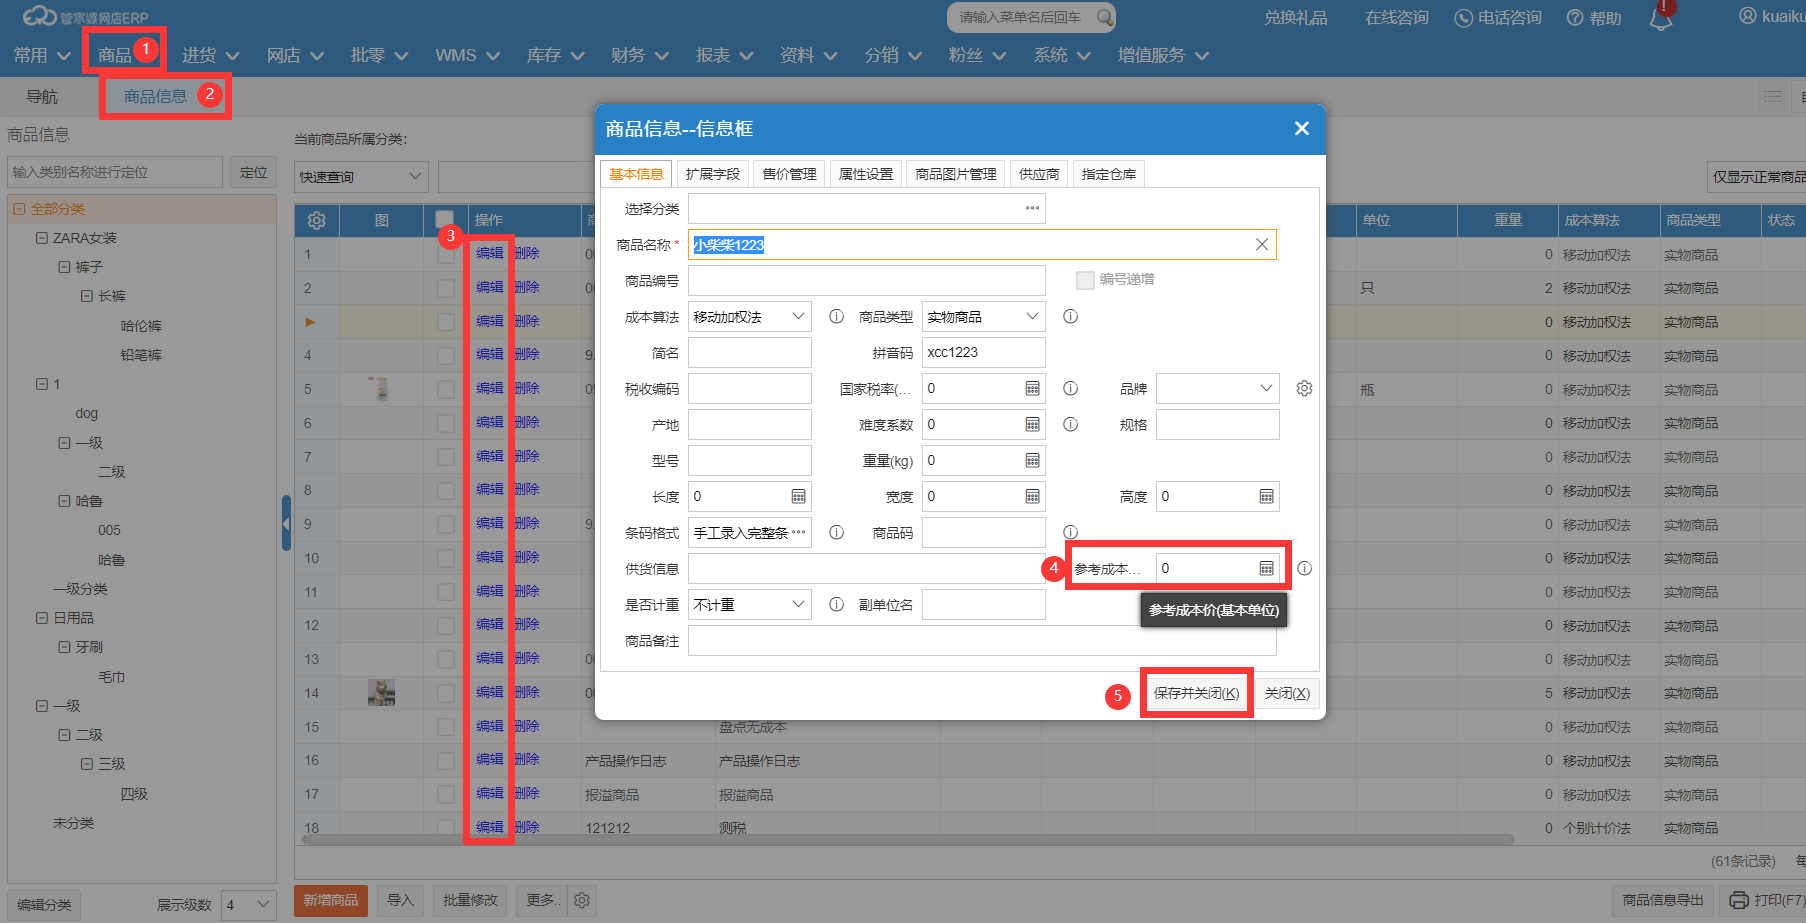Open the 成本算法 dropdown
Image resolution: width=1806 pixels, height=923 pixels.
click(749, 317)
